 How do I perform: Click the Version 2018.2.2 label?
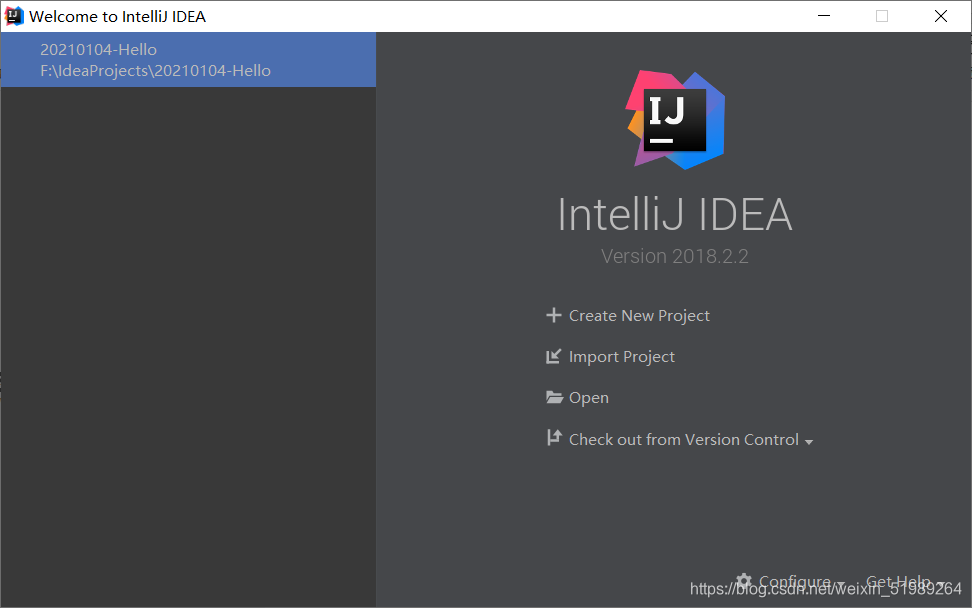[674, 256]
